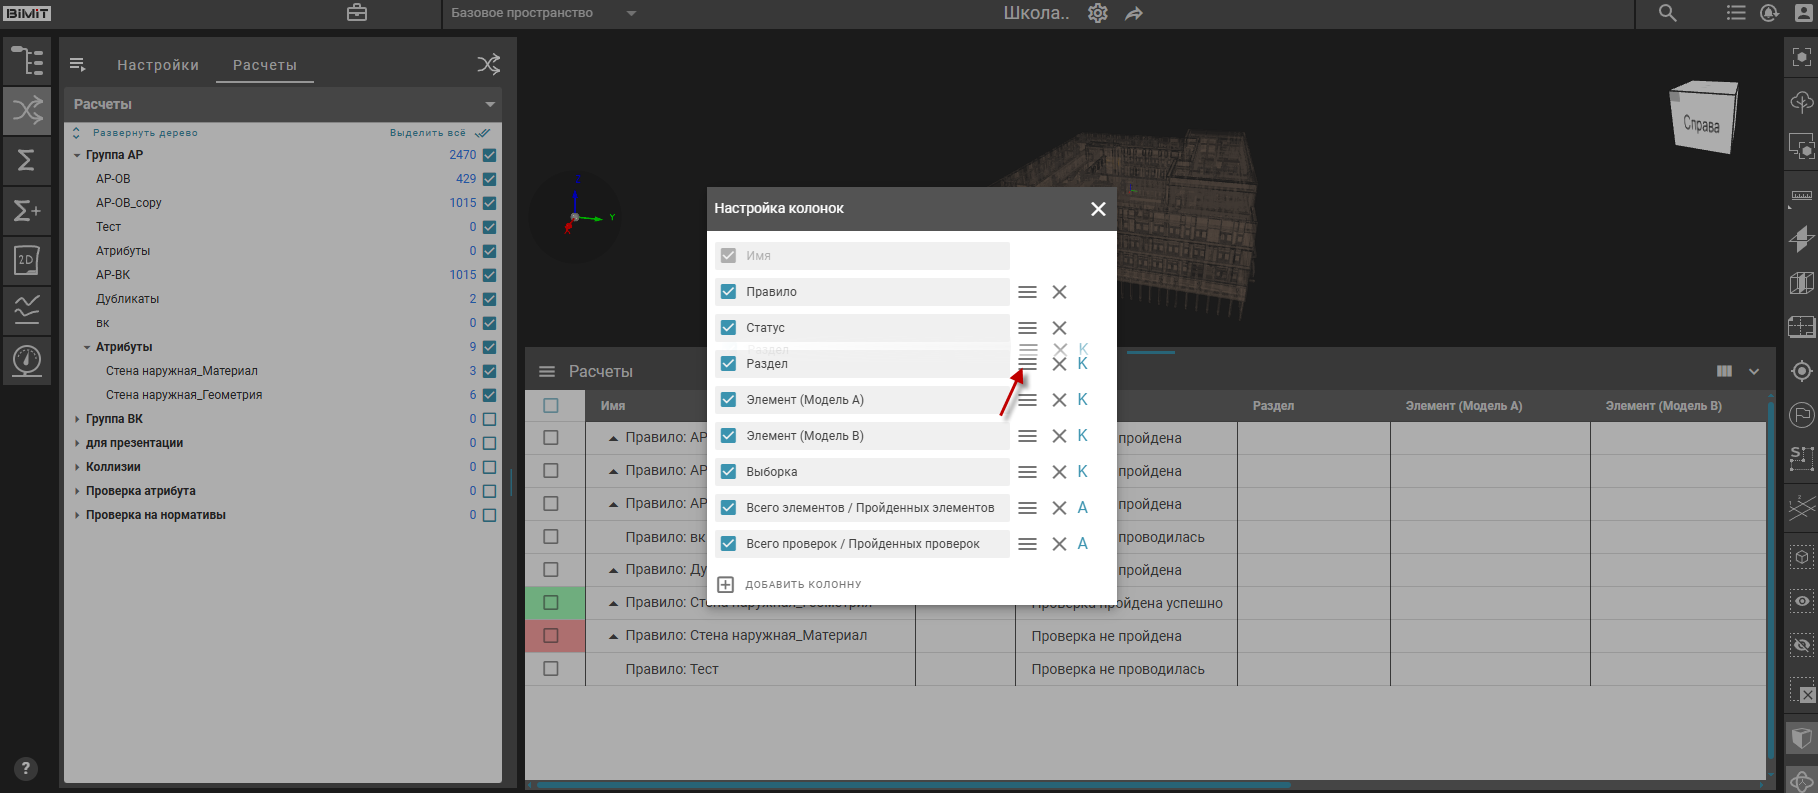1818x793 pixels.
Task: Click the Справа view cube
Action: coord(1703,120)
